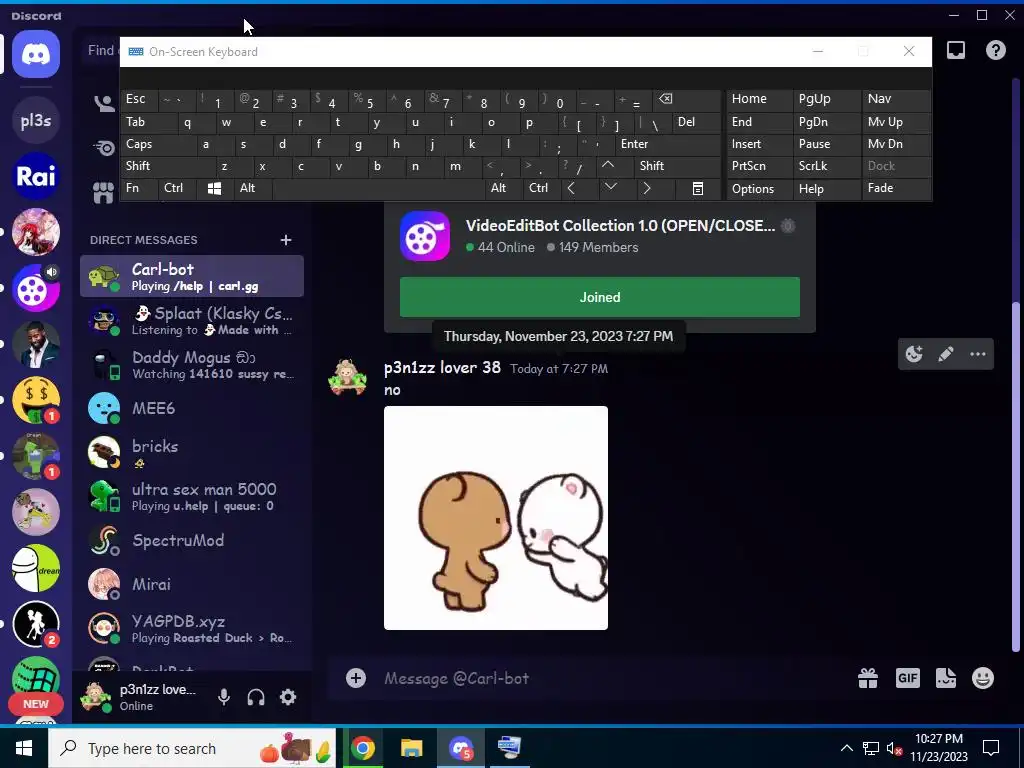Viewport: 1024px width, 768px height.
Task: Click Backspace key on On-Screen Keyboard
Action: tap(688, 99)
